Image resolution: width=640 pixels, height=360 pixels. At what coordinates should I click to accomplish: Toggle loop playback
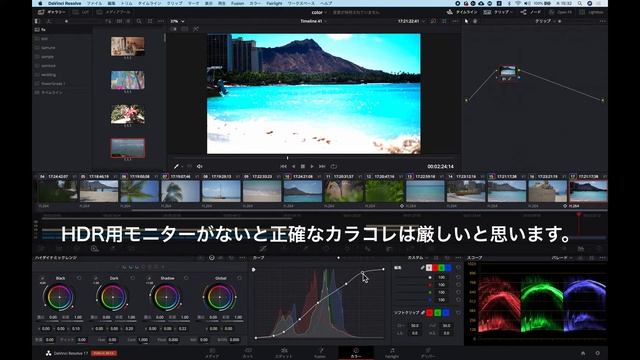tap(333, 167)
